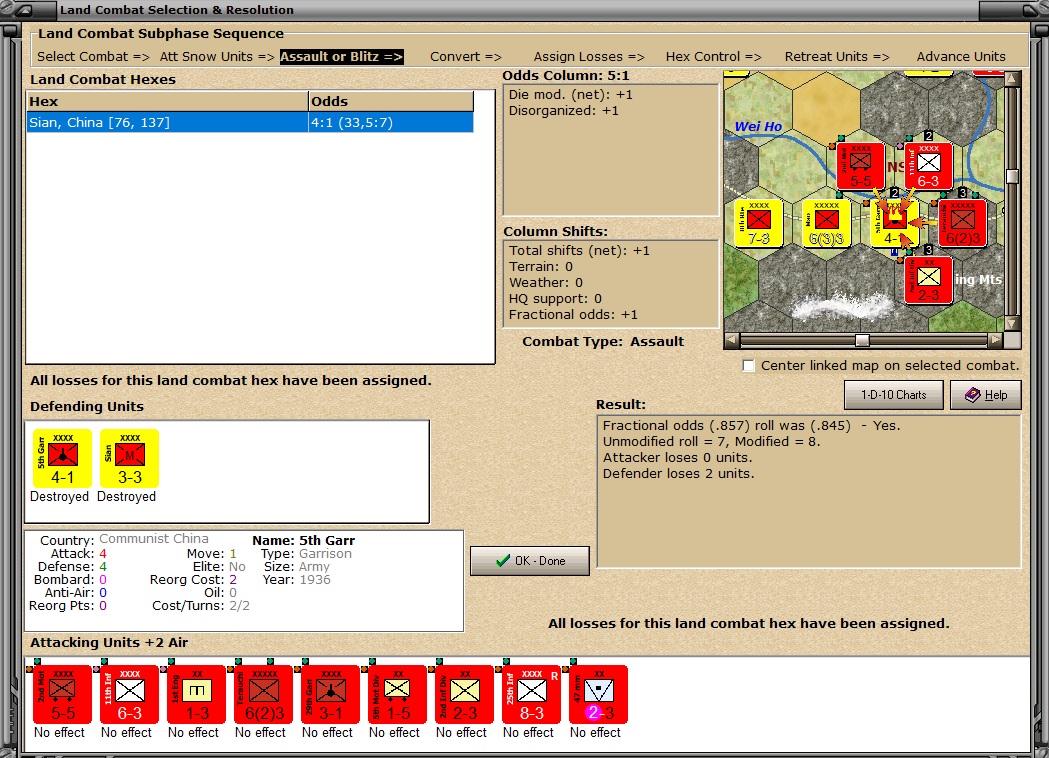Click the map's vertical scrollbar down arrow
The width and height of the screenshot is (1049, 758).
[1012, 324]
